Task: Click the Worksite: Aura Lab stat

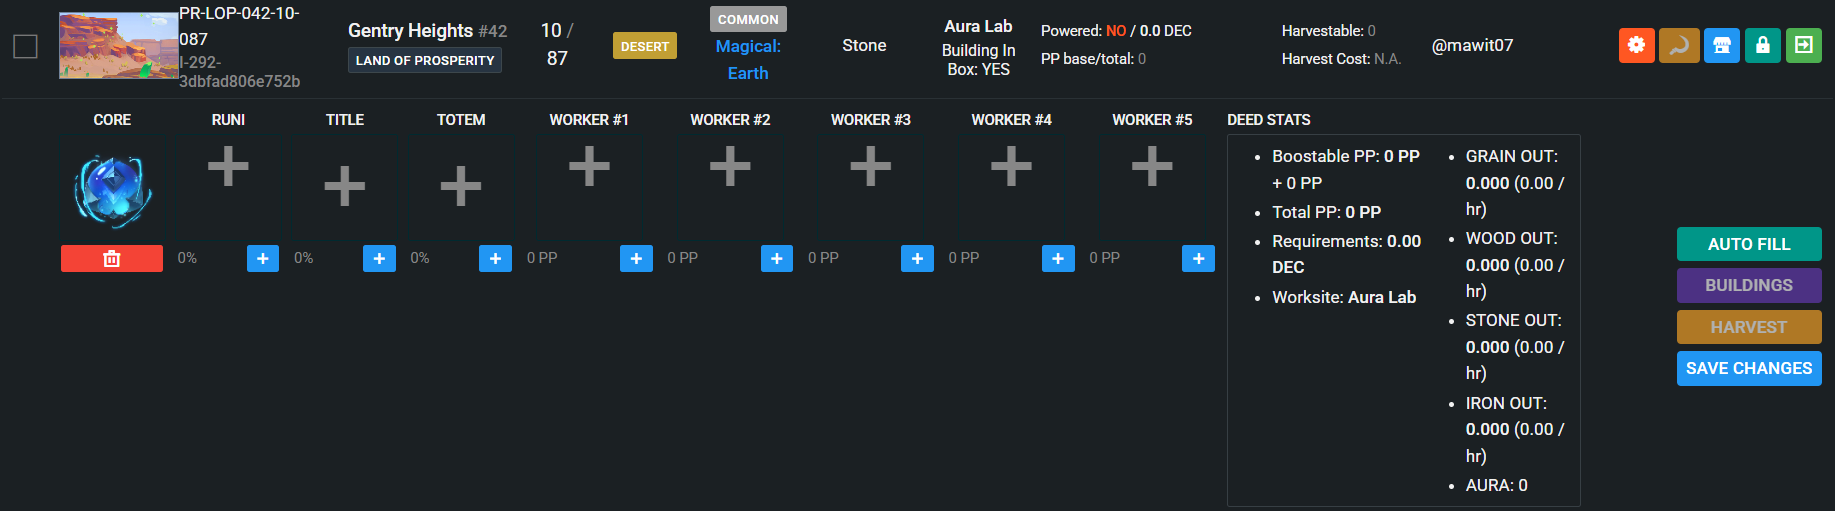Action: (x=1344, y=297)
